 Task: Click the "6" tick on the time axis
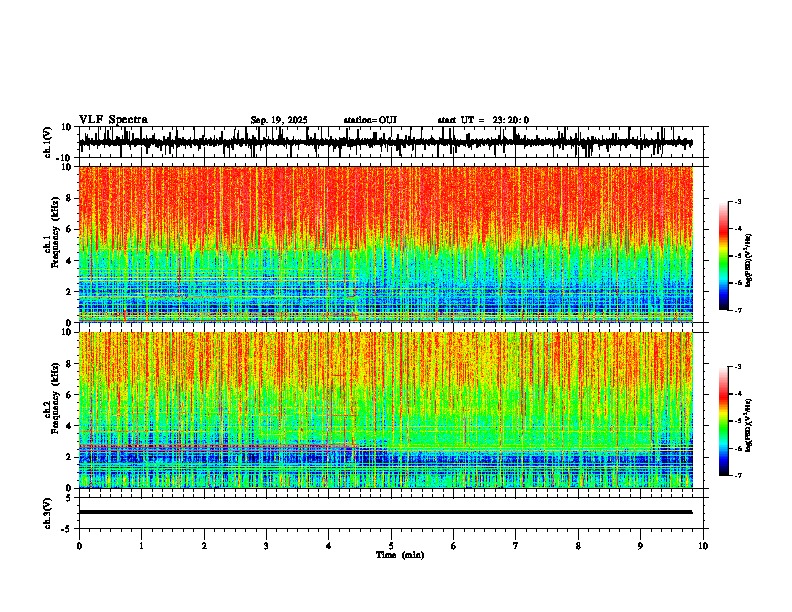(454, 546)
